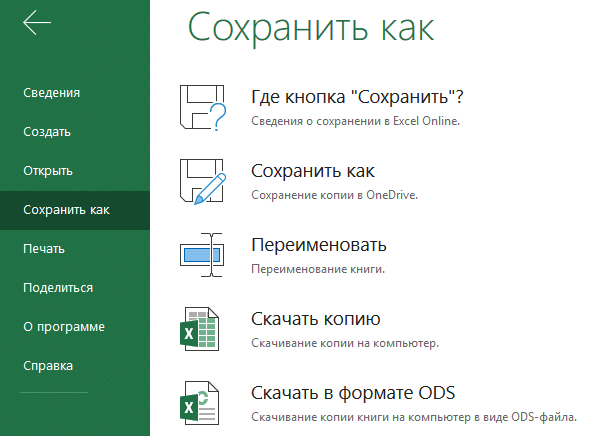Click text Скачивание копии на компьютер.
The height and width of the screenshot is (436, 605).
point(345,343)
